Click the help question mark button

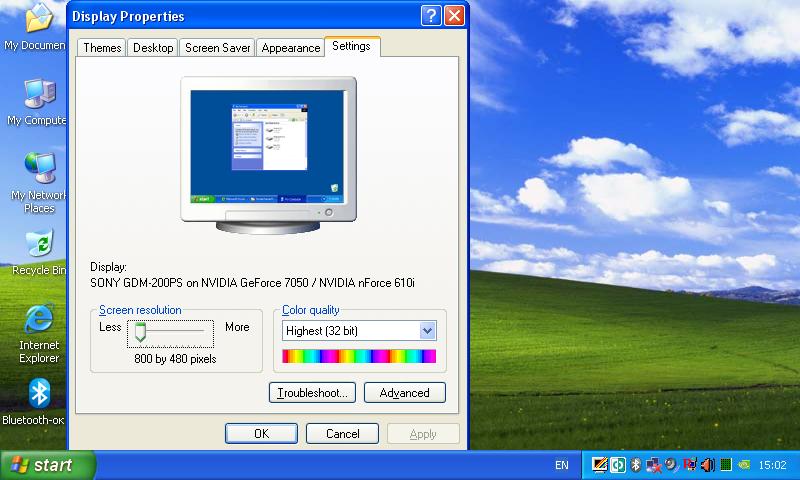point(430,16)
